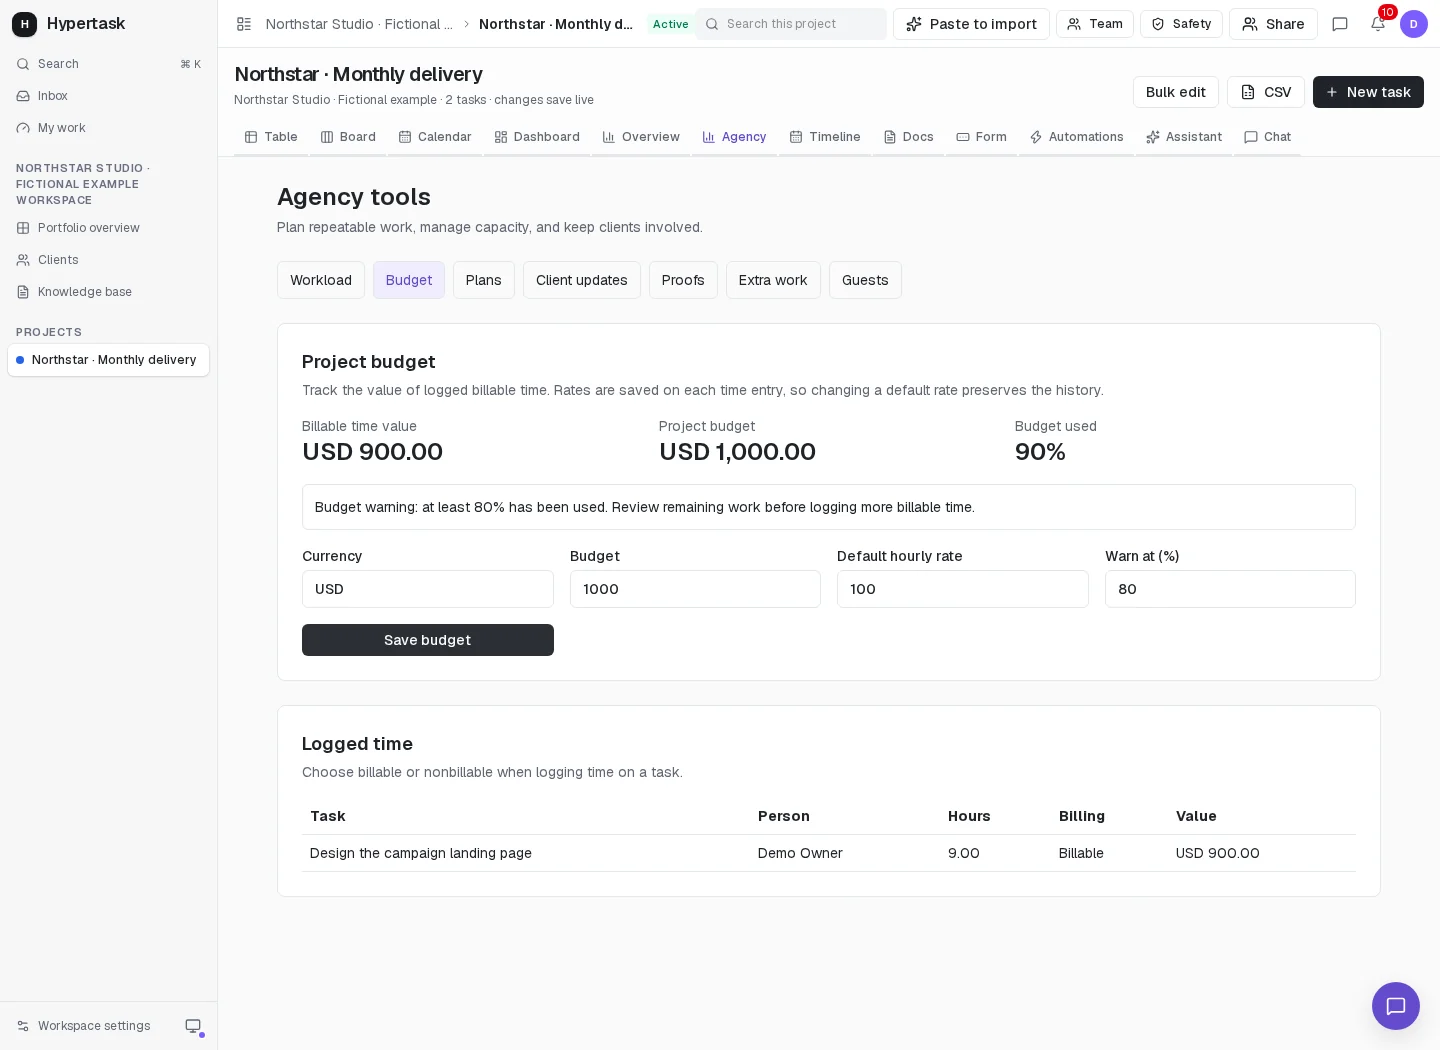Open Knowledge base
This screenshot has height=1050, width=1440.
[108, 292]
